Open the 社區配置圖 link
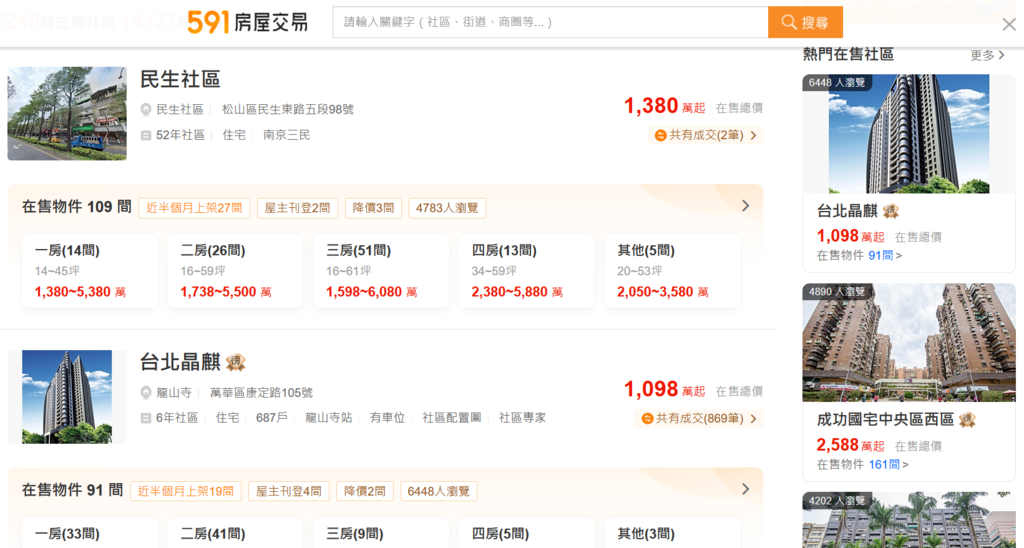Image resolution: width=1024 pixels, height=548 pixels. [x=451, y=418]
